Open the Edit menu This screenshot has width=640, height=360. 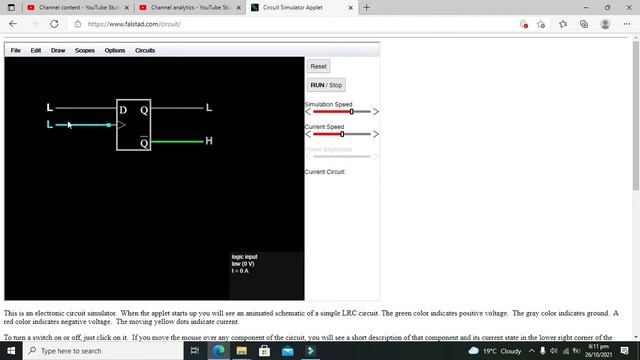coord(36,50)
